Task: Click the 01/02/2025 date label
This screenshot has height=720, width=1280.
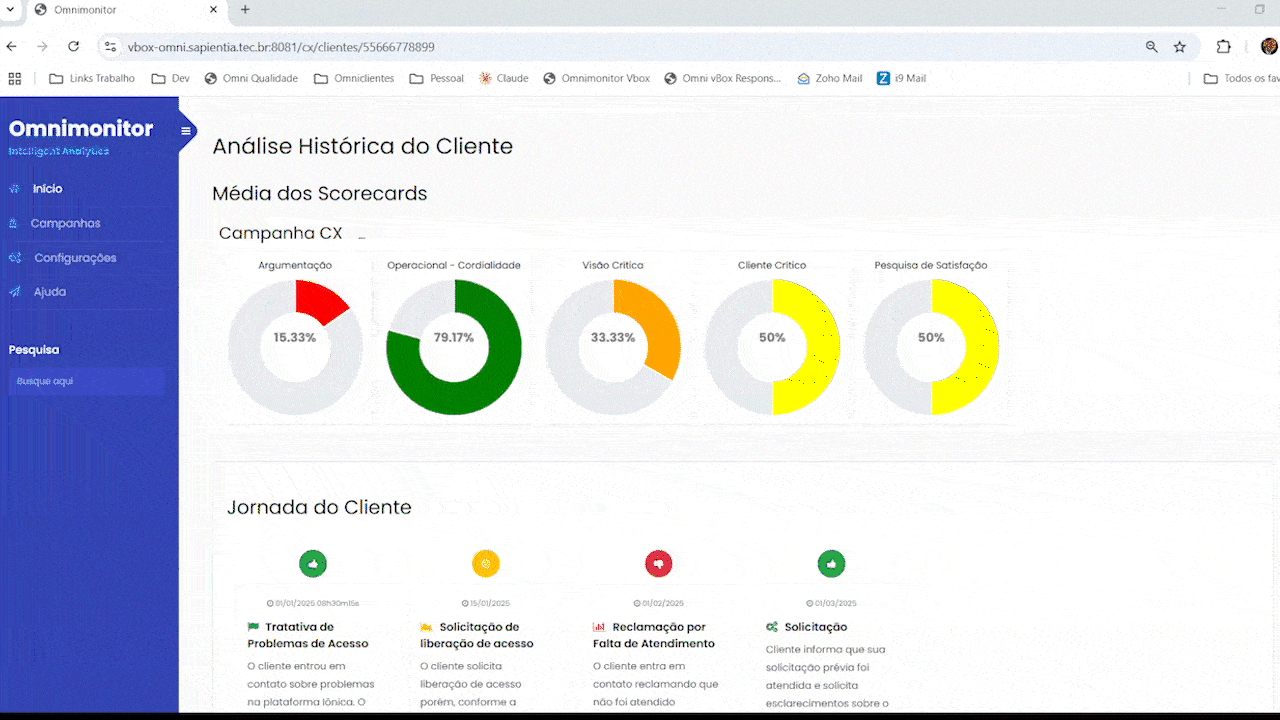Action: pos(659,604)
